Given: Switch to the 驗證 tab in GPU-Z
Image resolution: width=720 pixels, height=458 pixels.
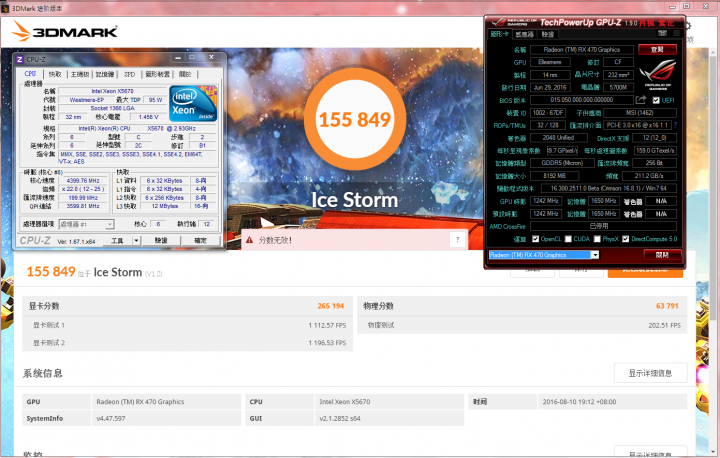Looking at the screenshot, I should [x=548, y=34].
